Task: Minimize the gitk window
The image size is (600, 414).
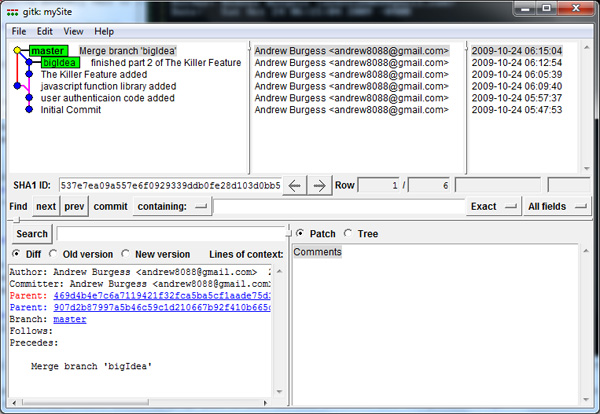Action: pos(525,8)
